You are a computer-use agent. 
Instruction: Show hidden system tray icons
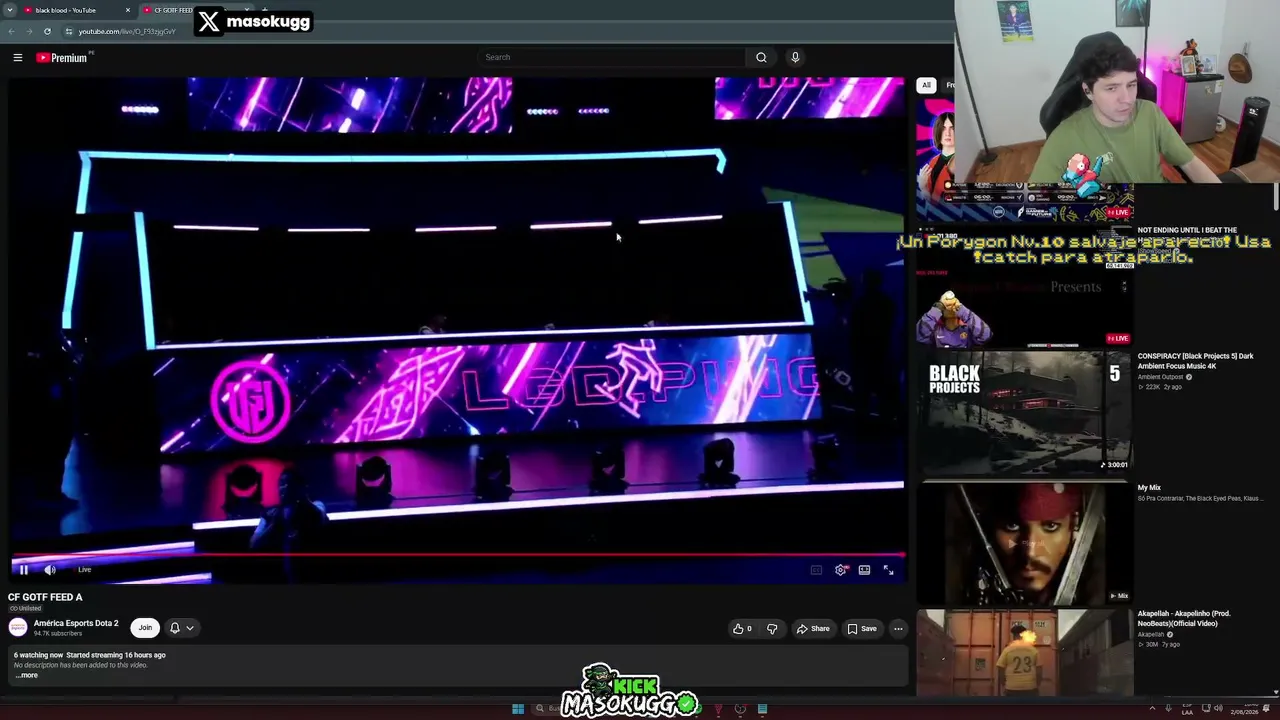coord(1151,709)
